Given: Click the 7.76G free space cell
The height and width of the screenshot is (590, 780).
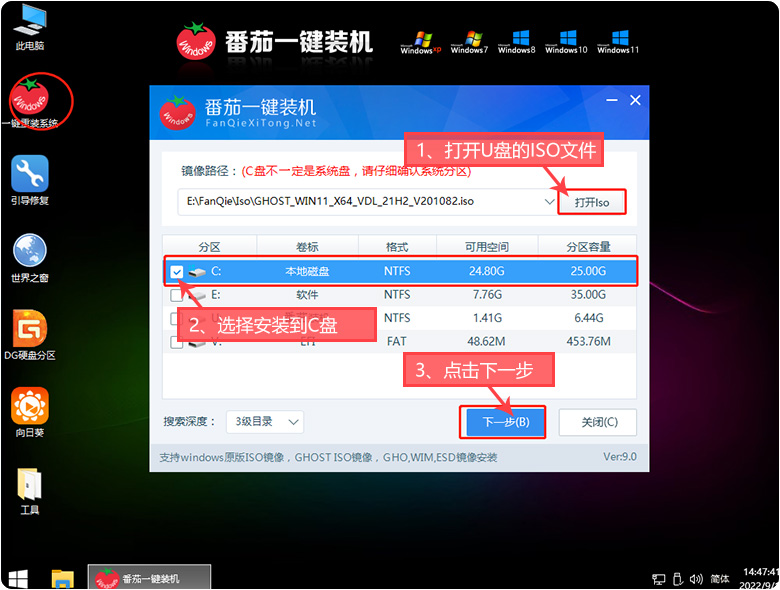Looking at the screenshot, I should click(488, 295).
